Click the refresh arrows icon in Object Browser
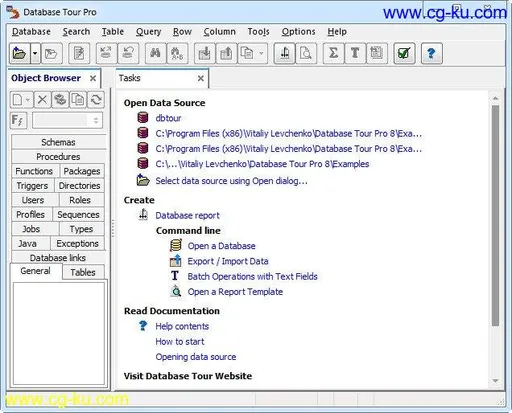This screenshot has width=512, height=413. (x=96, y=99)
